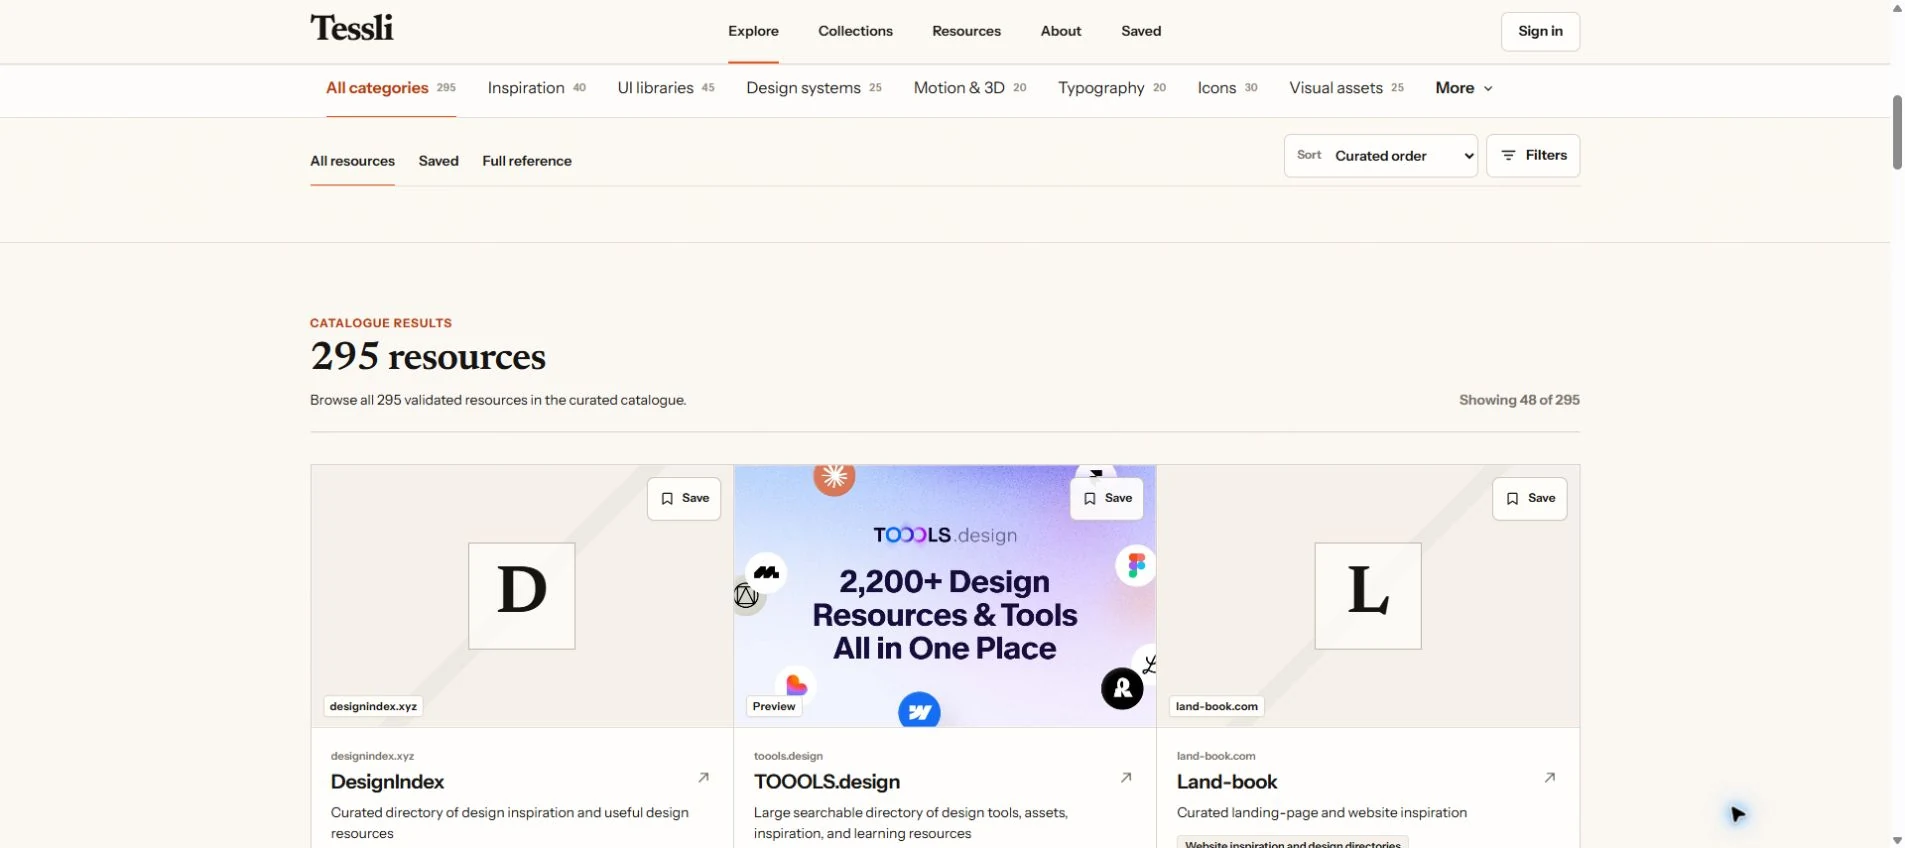
Task: Open the About page link
Action: coord(1061,31)
